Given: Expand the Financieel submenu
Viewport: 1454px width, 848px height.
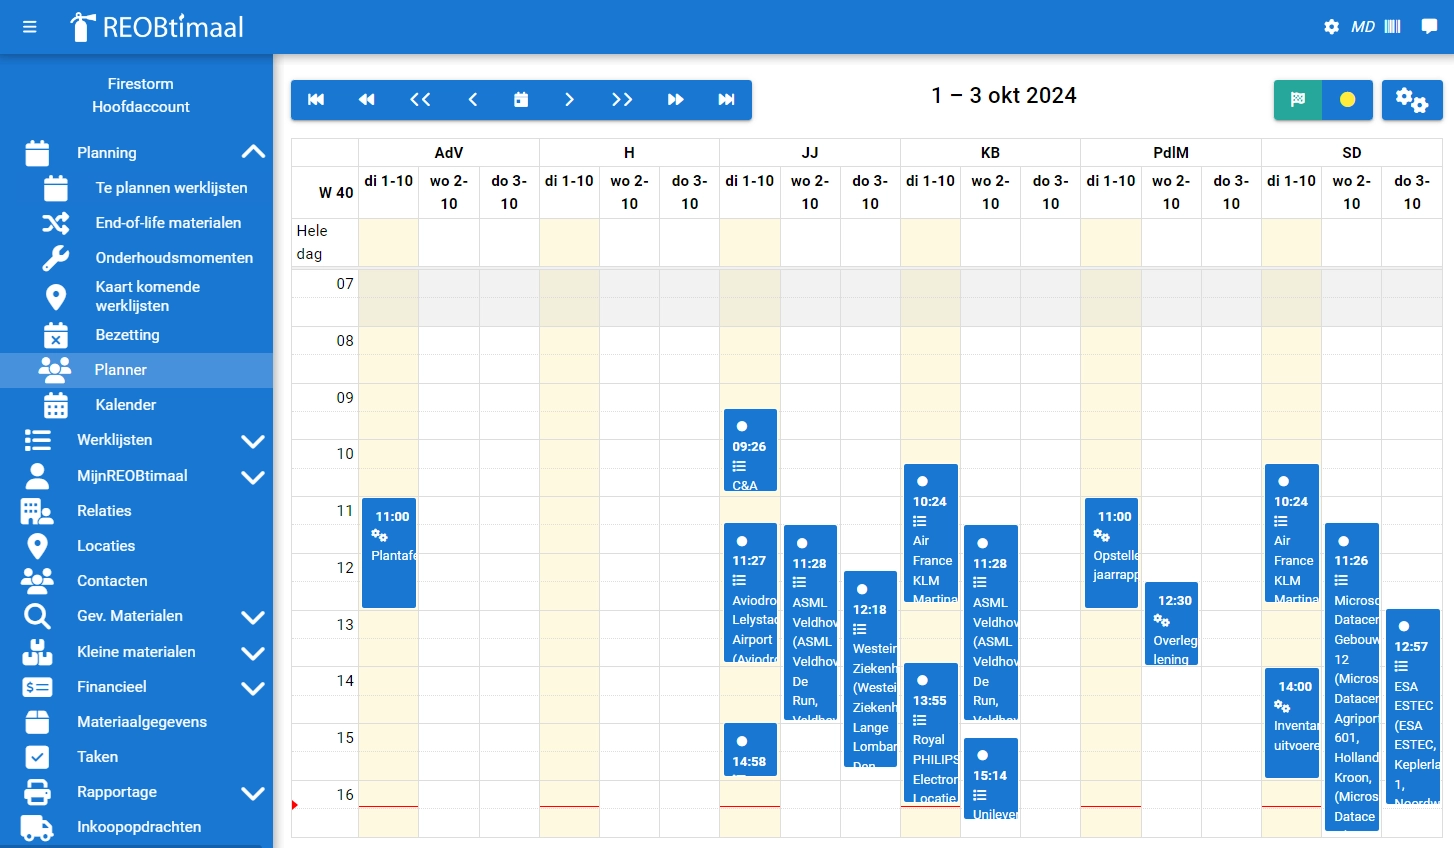Looking at the screenshot, I should [253, 688].
